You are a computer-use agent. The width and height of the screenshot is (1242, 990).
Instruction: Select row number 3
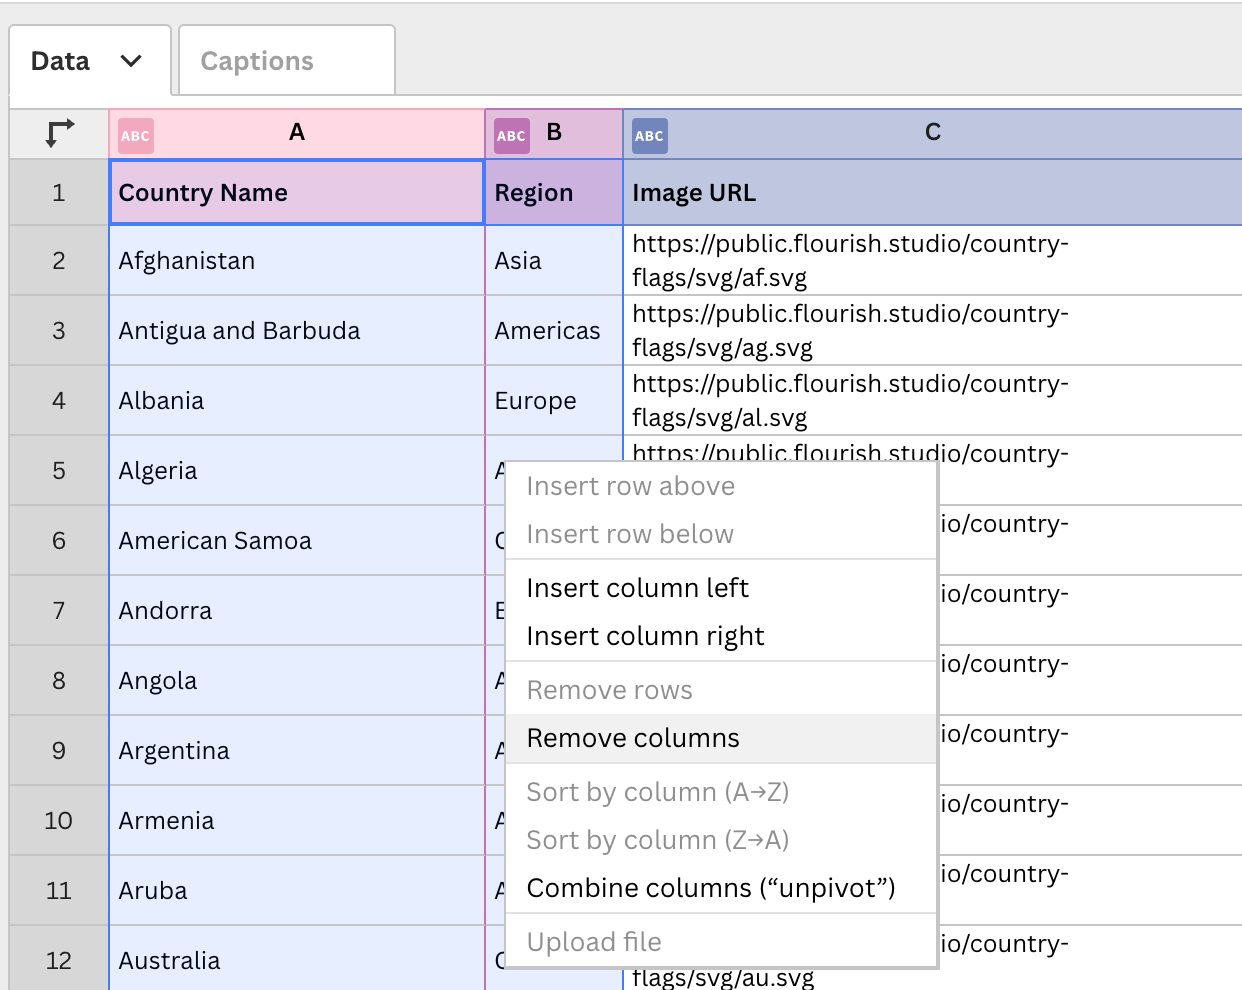[x=58, y=330]
